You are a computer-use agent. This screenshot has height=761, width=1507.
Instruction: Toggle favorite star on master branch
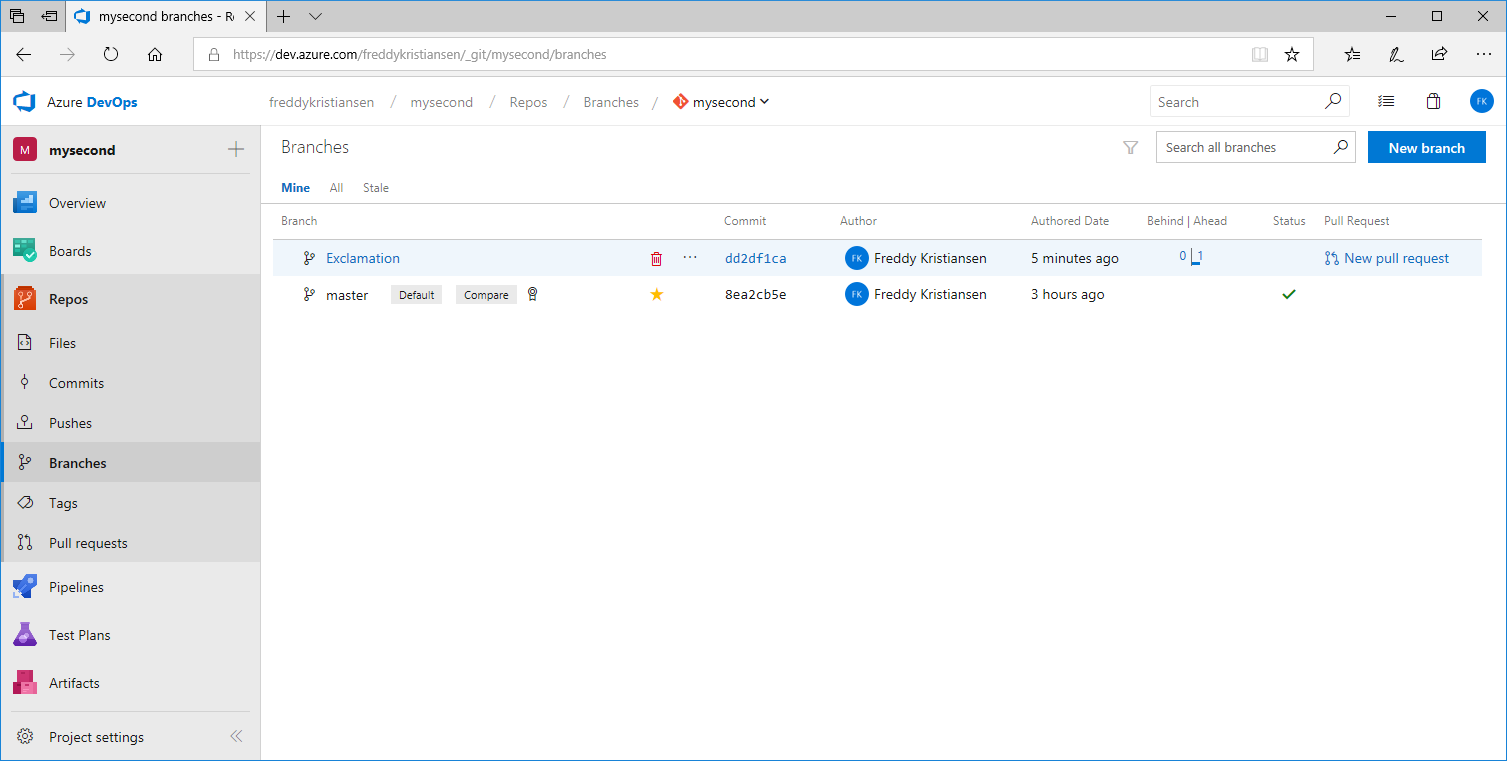pyautogui.click(x=657, y=294)
